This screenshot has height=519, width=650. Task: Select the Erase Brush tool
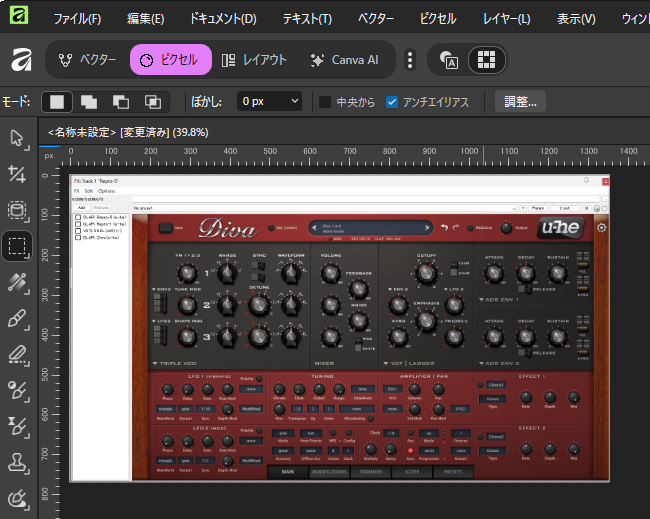(17, 353)
